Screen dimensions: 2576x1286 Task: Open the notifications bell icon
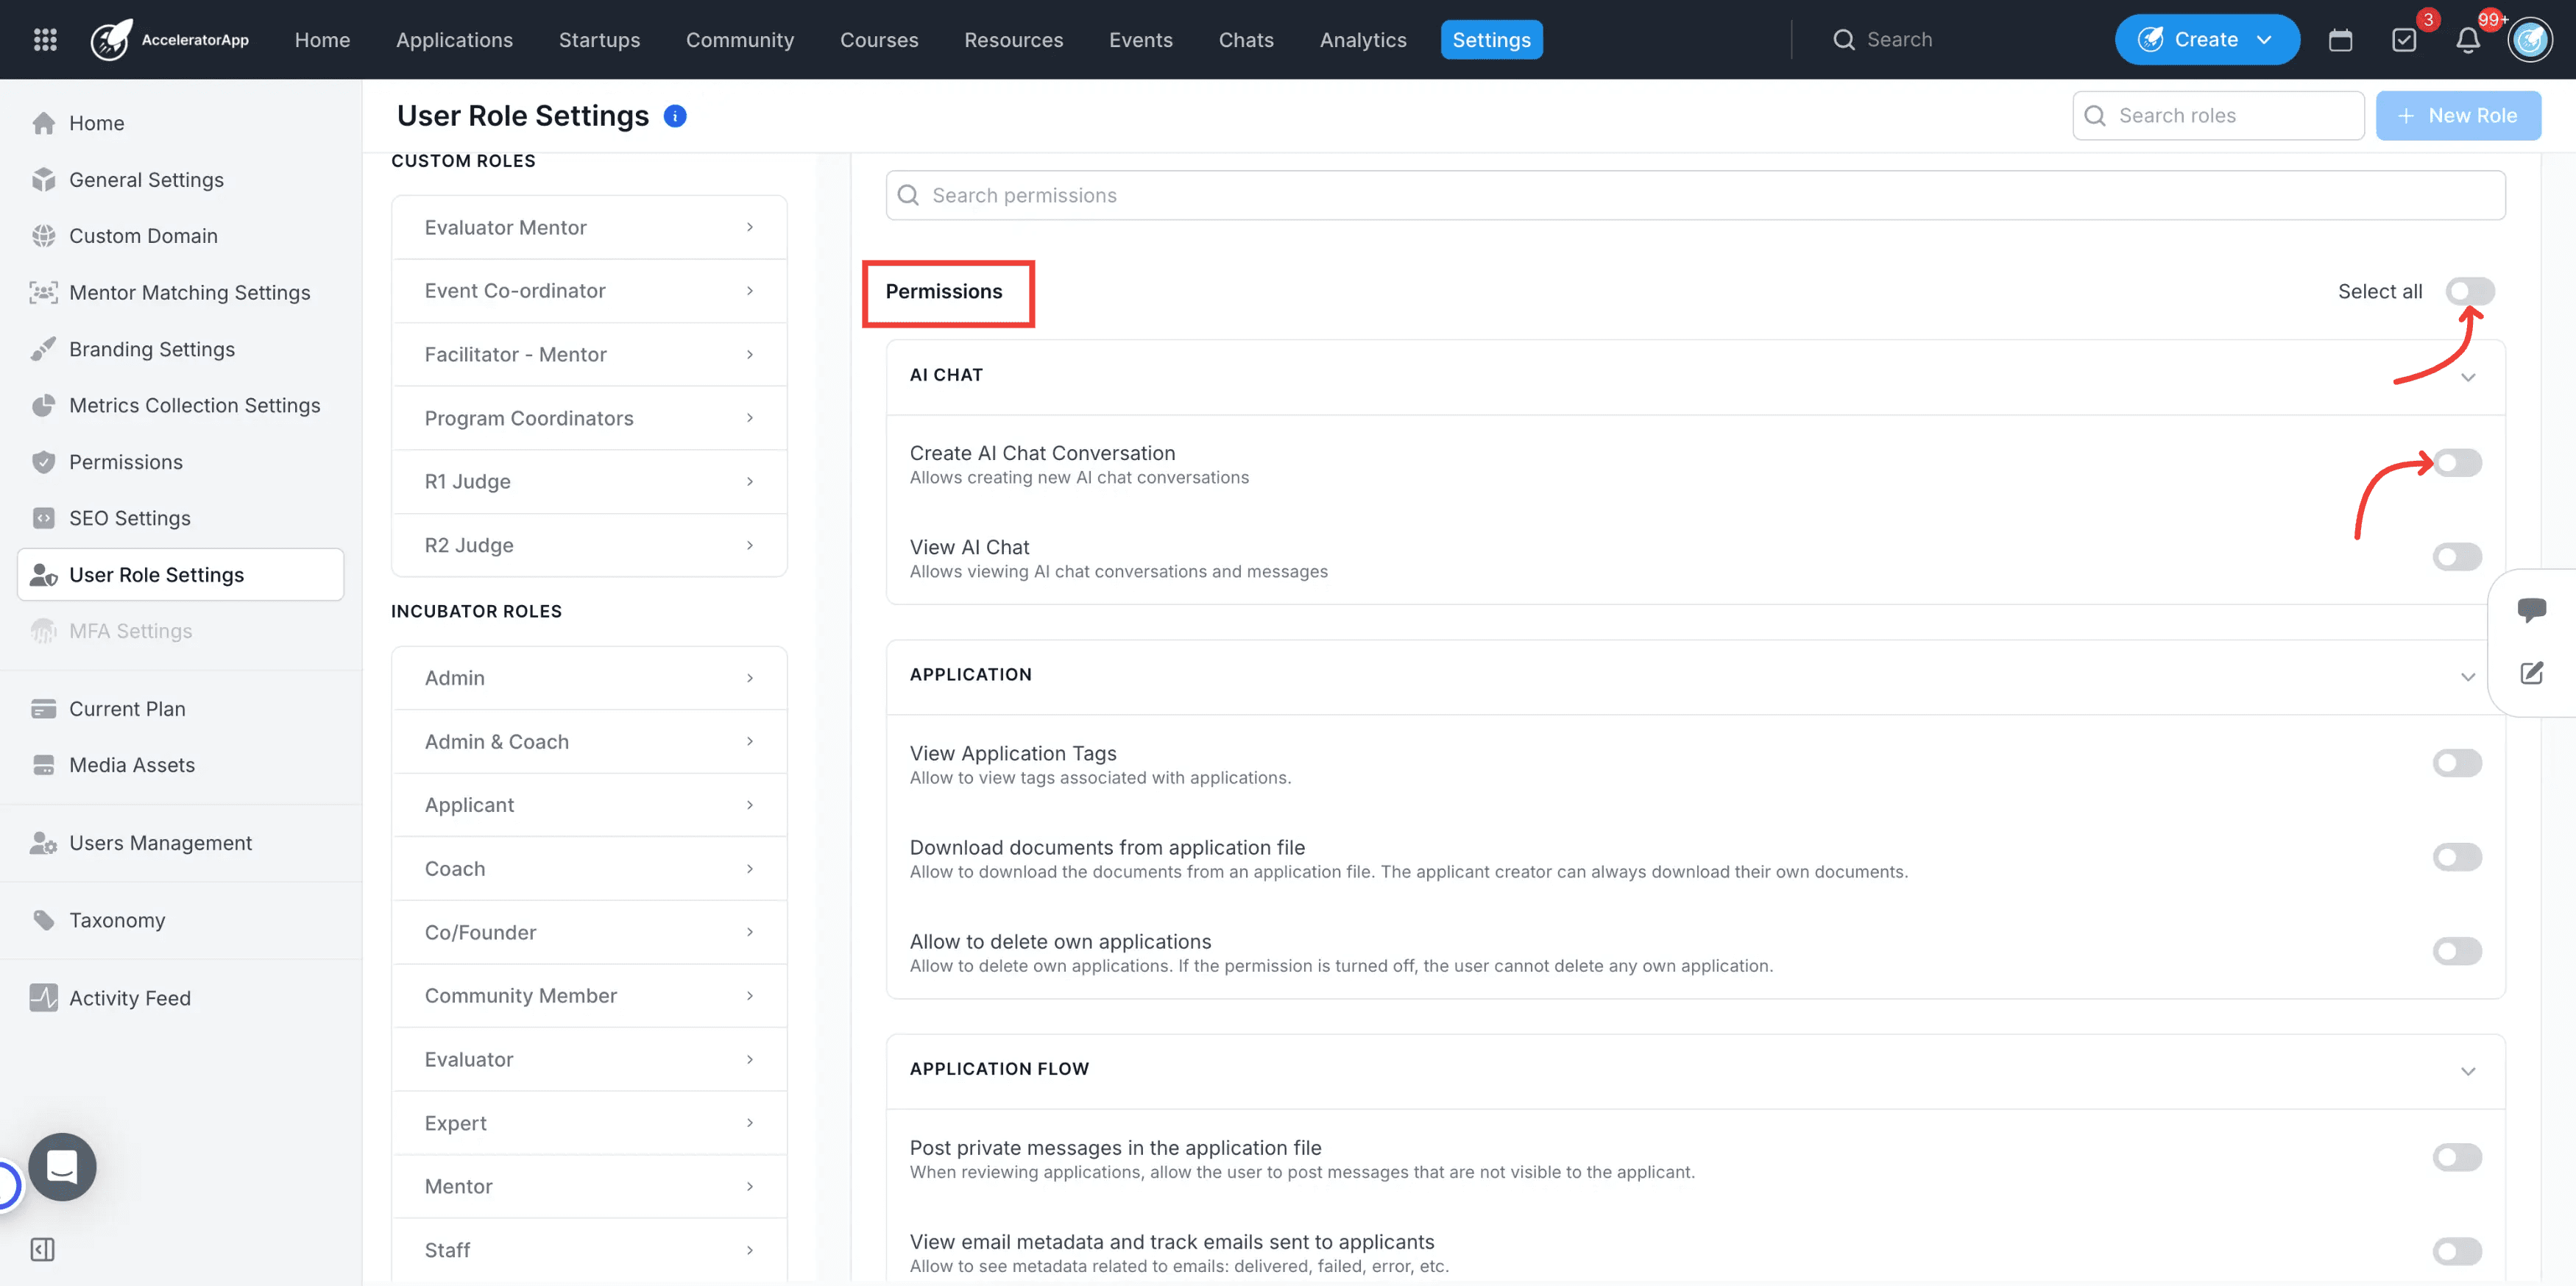2467,40
